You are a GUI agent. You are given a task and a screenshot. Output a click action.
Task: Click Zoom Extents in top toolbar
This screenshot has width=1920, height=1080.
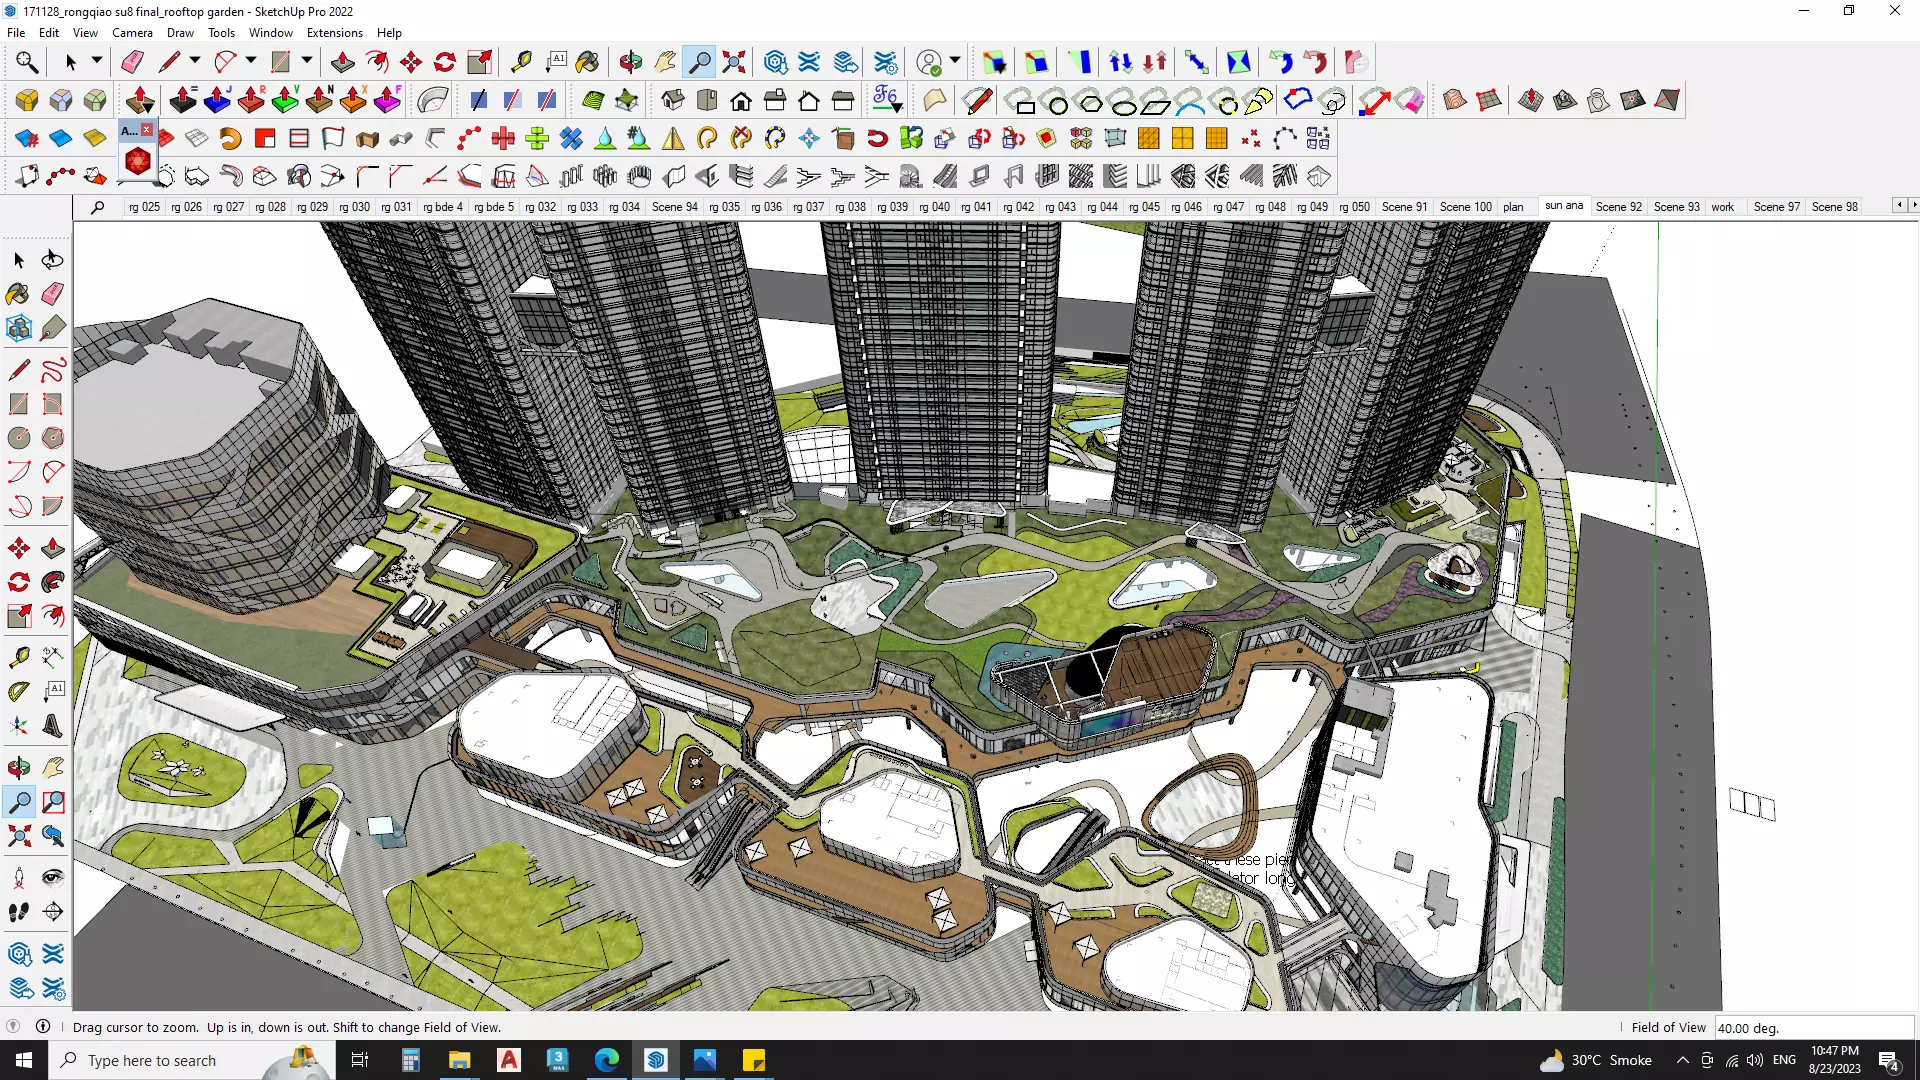[734, 62]
